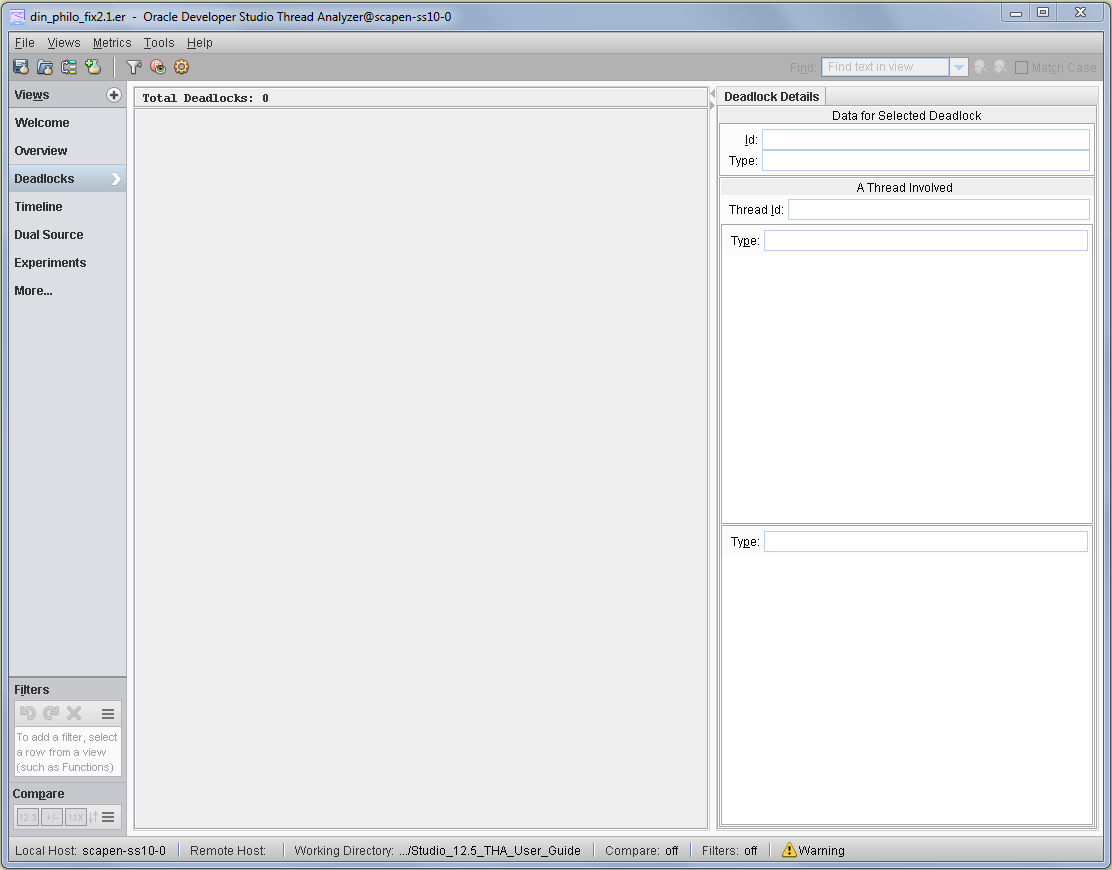The image size is (1112, 870).
Task: Click the Find Previous search icon
Action: [x=981, y=67]
